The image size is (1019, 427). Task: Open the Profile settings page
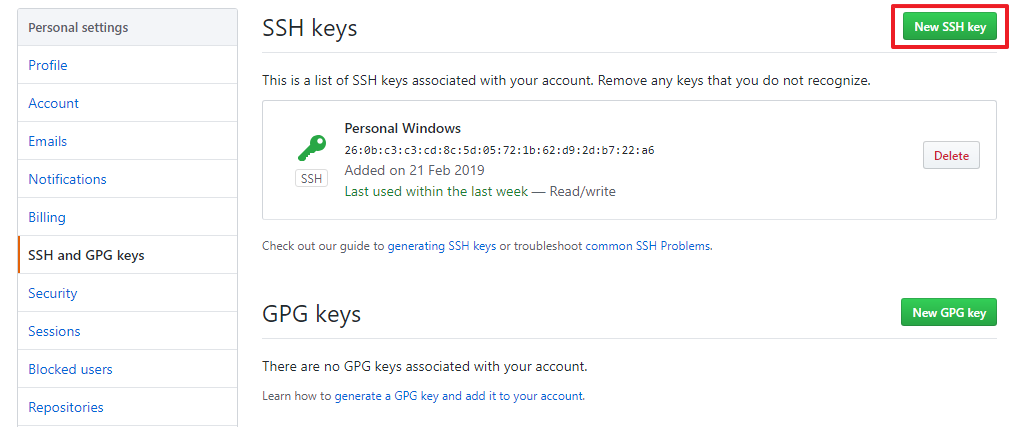47,65
